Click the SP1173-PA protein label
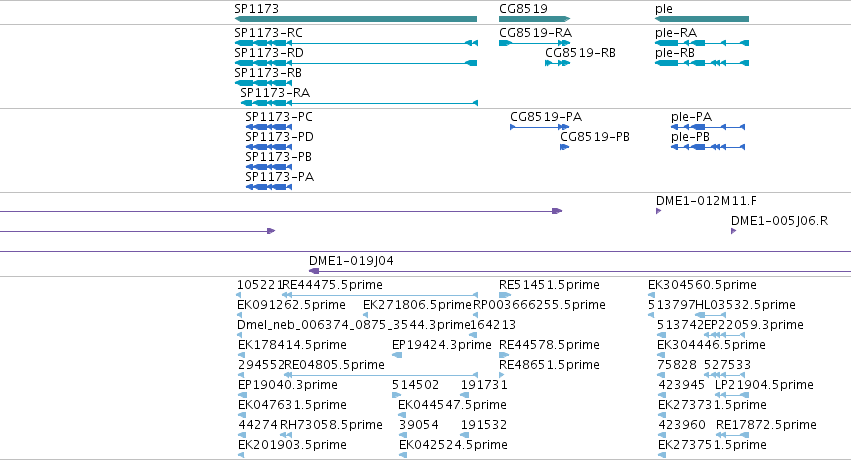Image resolution: width=851 pixels, height=460 pixels. pos(280,177)
